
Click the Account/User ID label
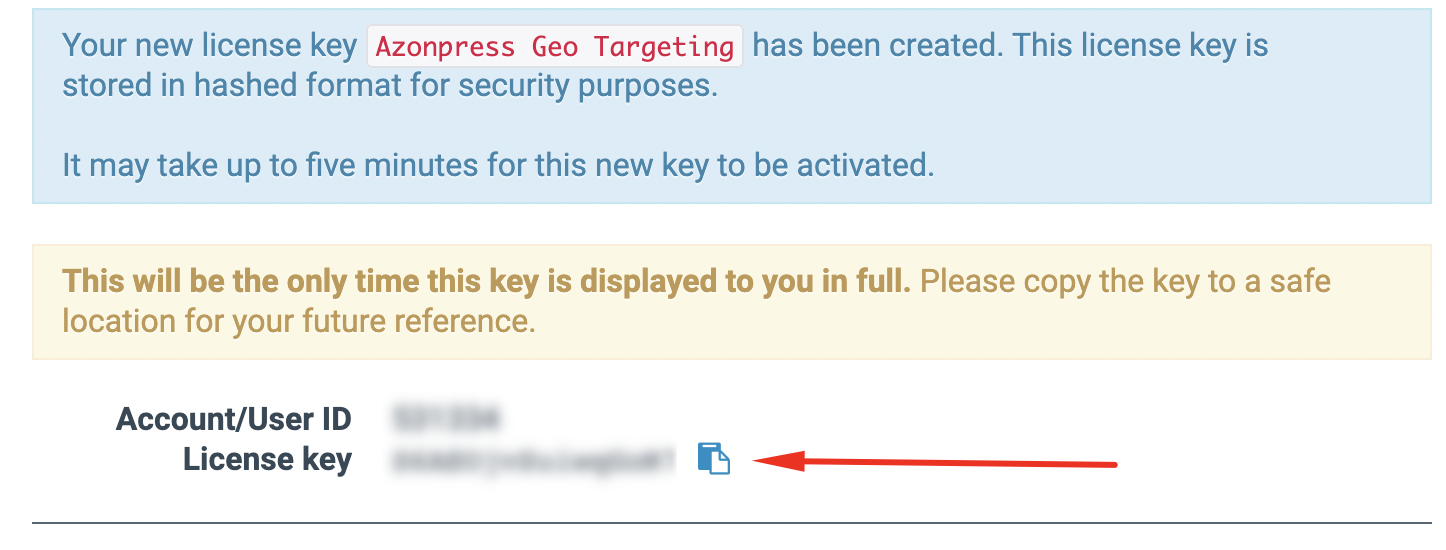234,418
